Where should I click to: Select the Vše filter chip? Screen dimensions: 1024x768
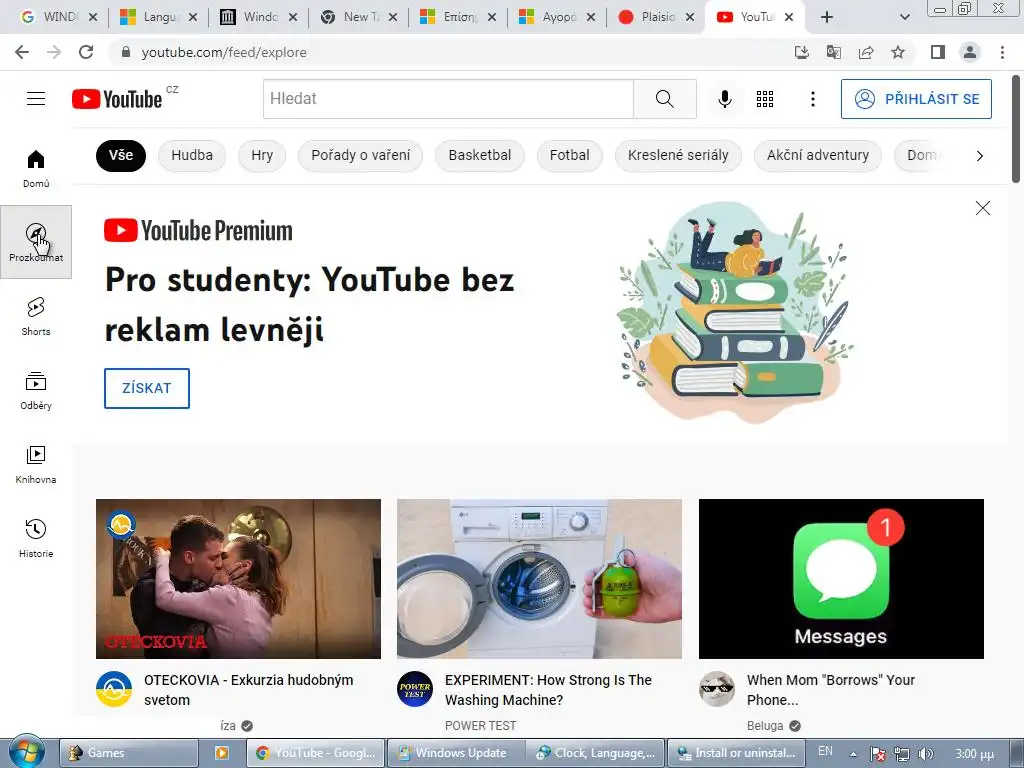tap(121, 155)
